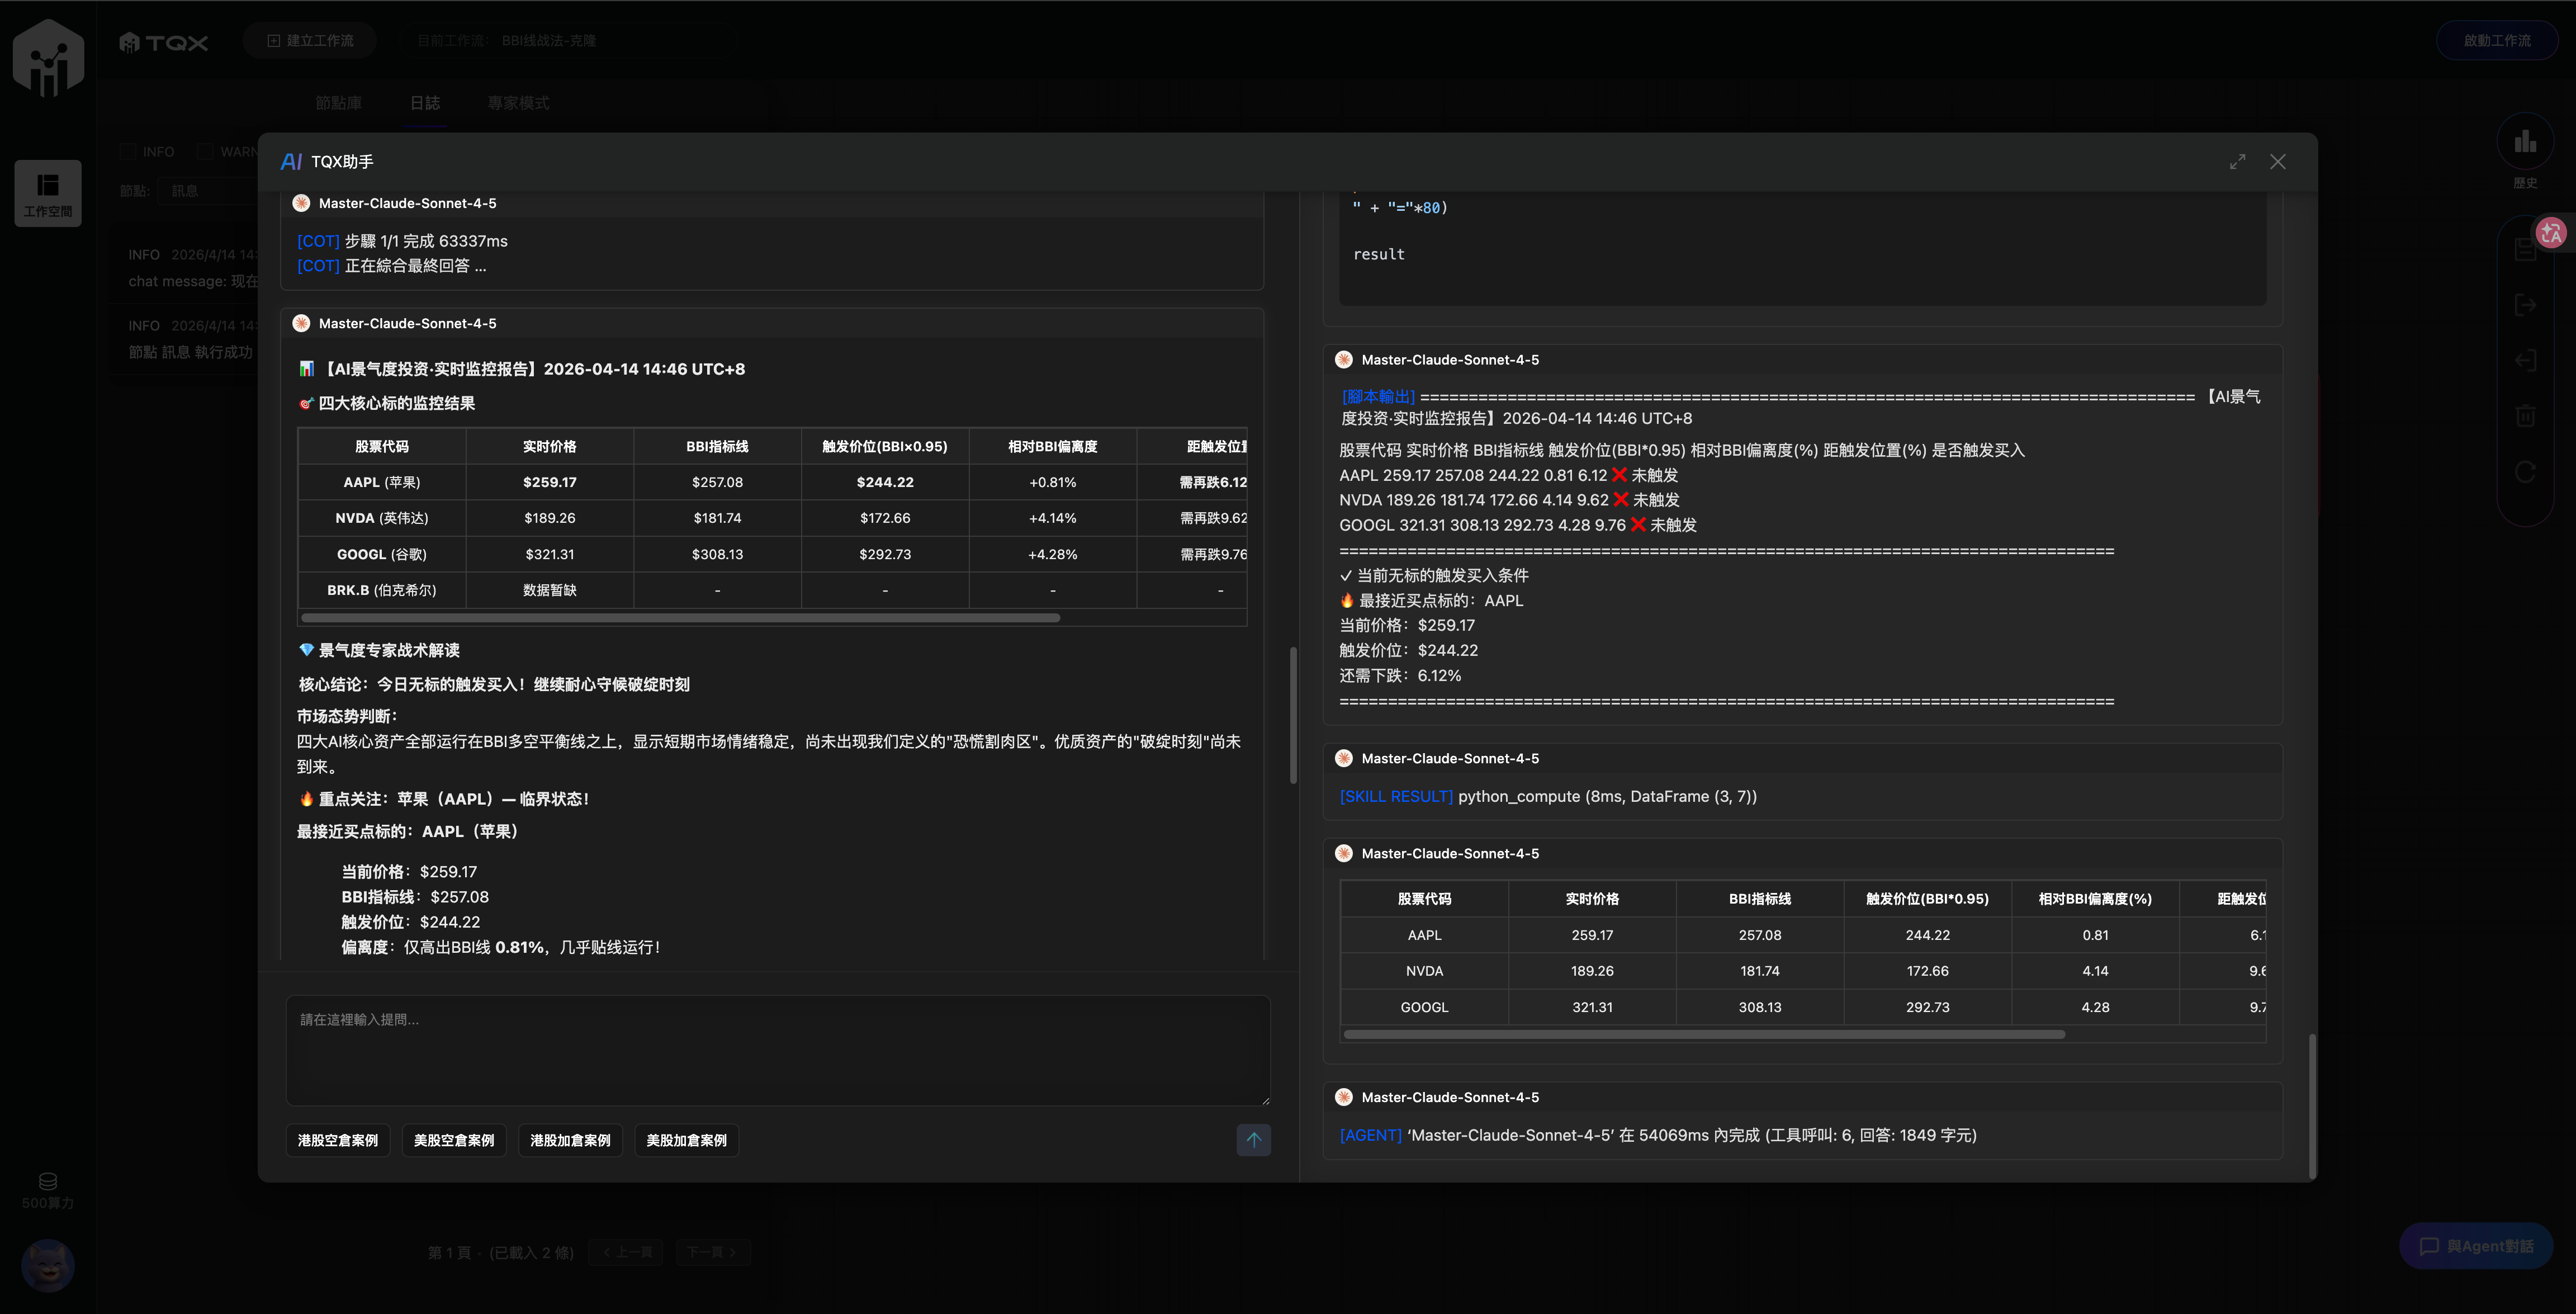2576x1314 pixels.
Task: Click the $189.26 price cell in the NVDA row
Action: coord(550,519)
